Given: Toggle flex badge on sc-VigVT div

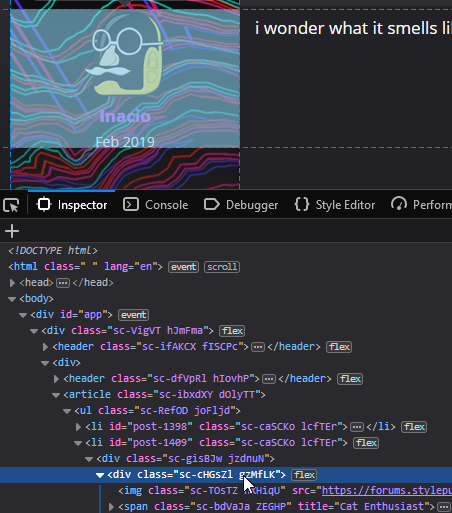Looking at the screenshot, I should pyautogui.click(x=232, y=331).
